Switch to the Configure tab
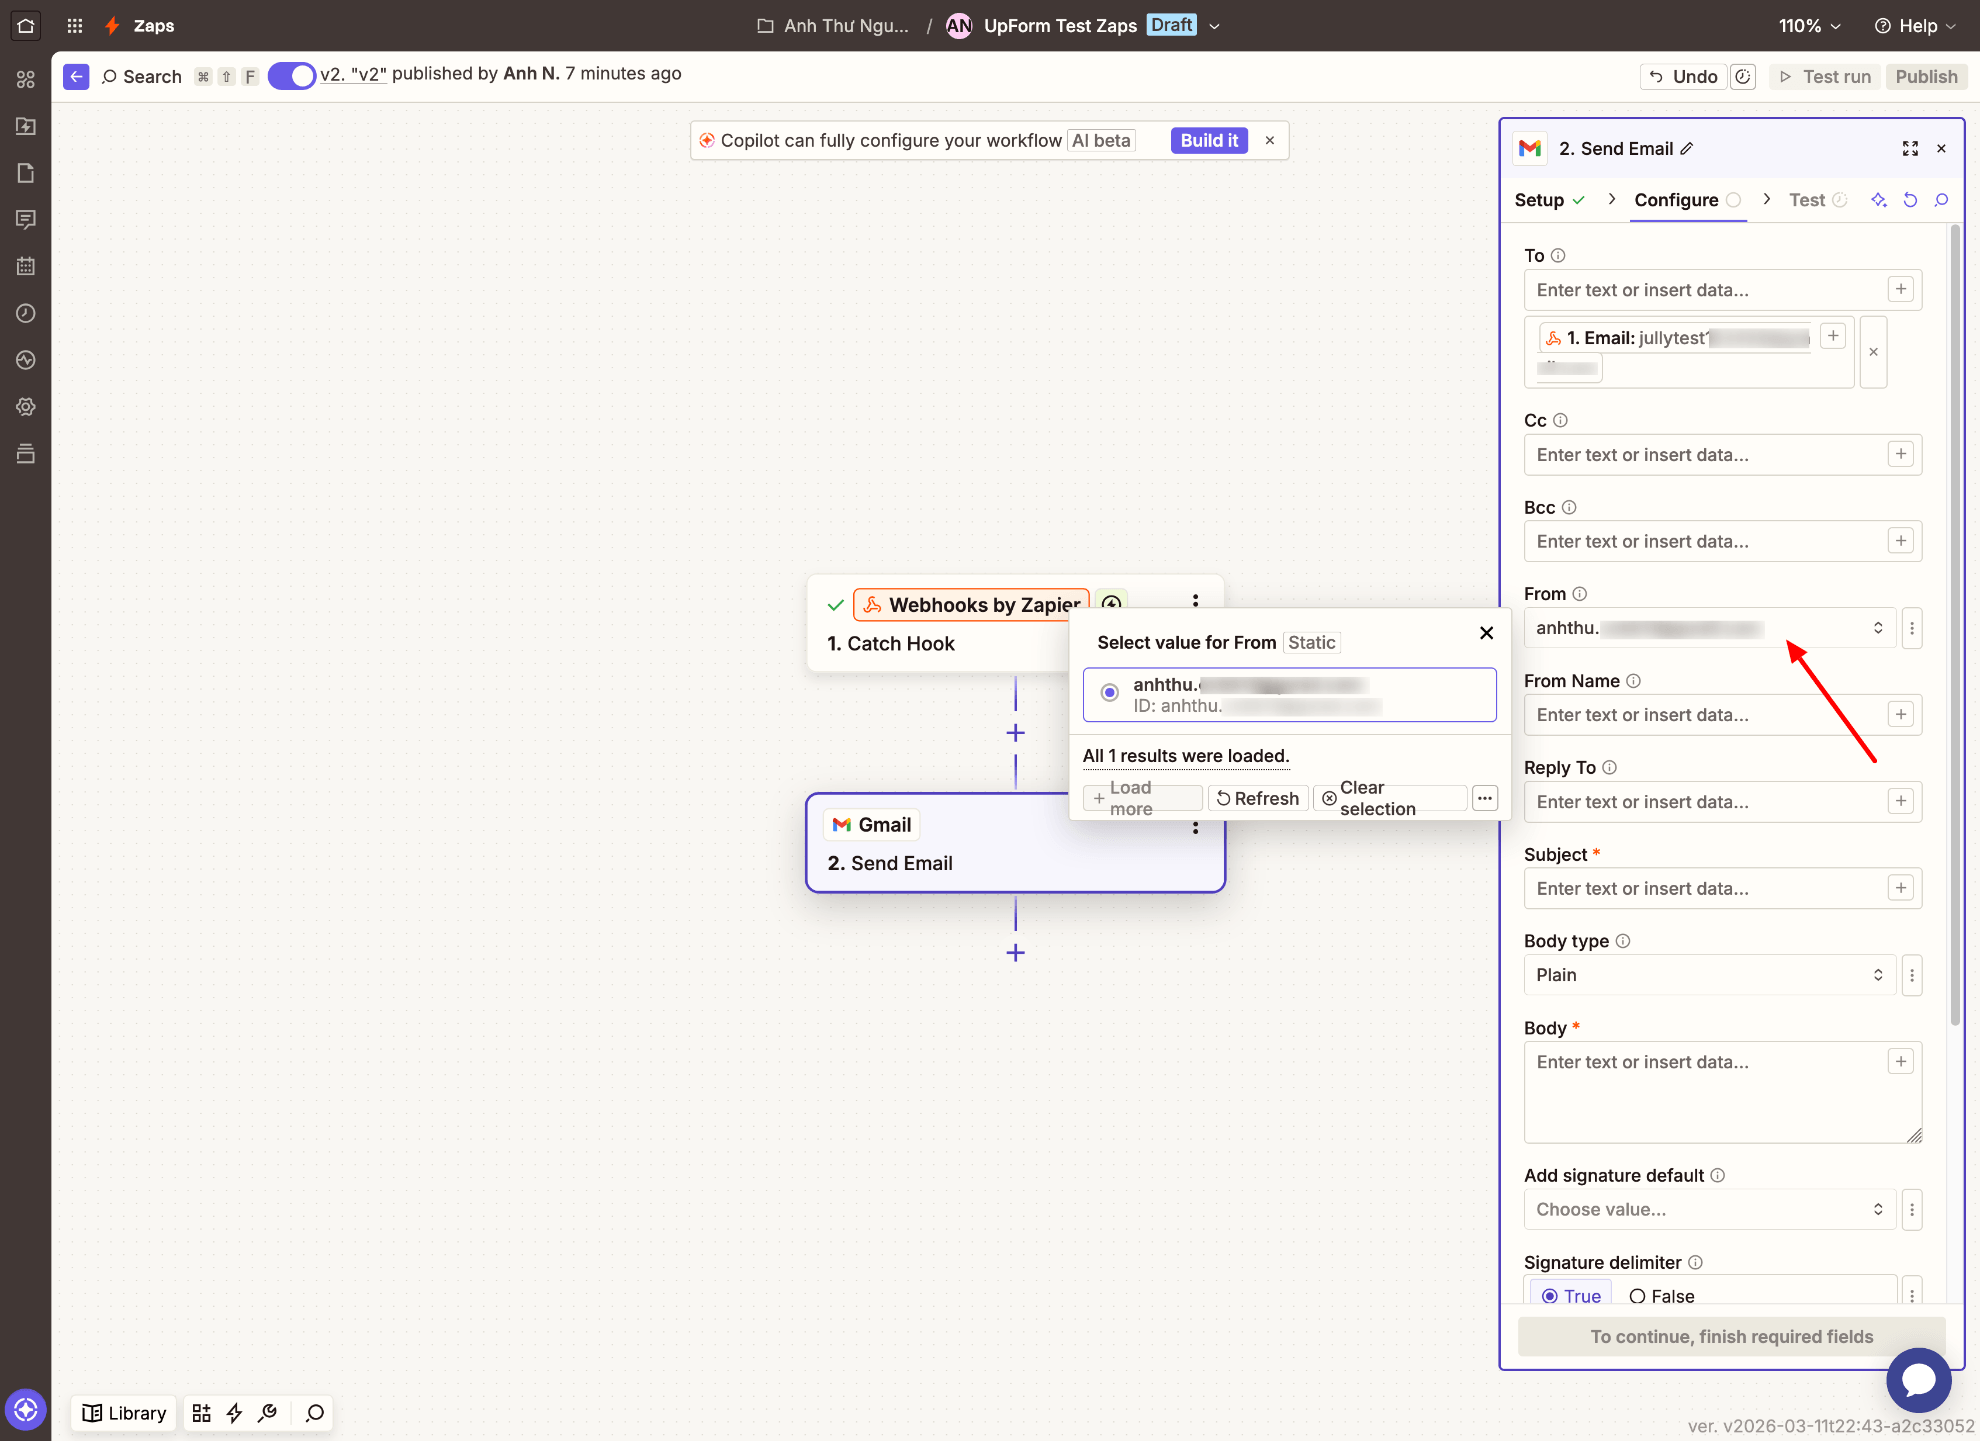1980x1441 pixels. point(1687,200)
